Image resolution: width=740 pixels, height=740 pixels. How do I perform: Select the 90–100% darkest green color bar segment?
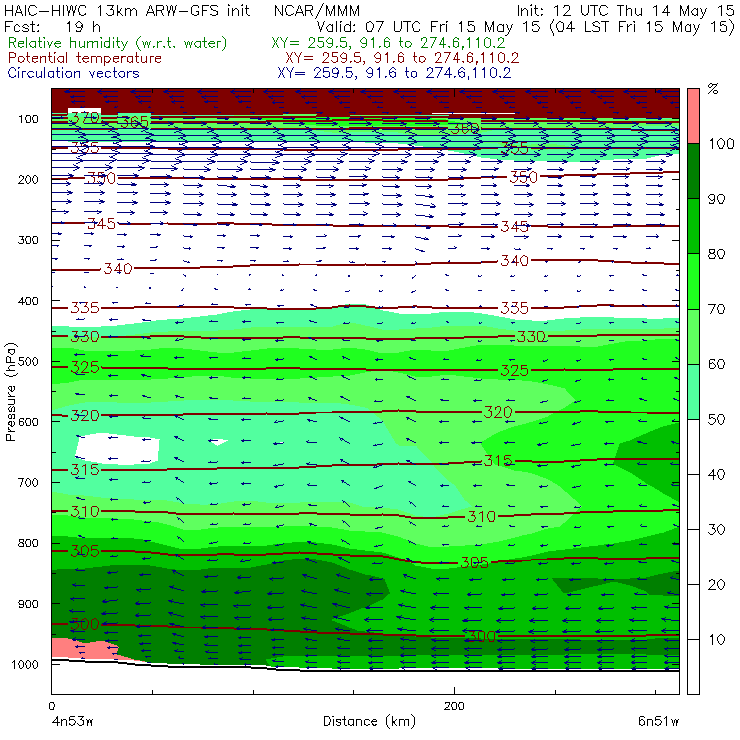click(x=693, y=171)
